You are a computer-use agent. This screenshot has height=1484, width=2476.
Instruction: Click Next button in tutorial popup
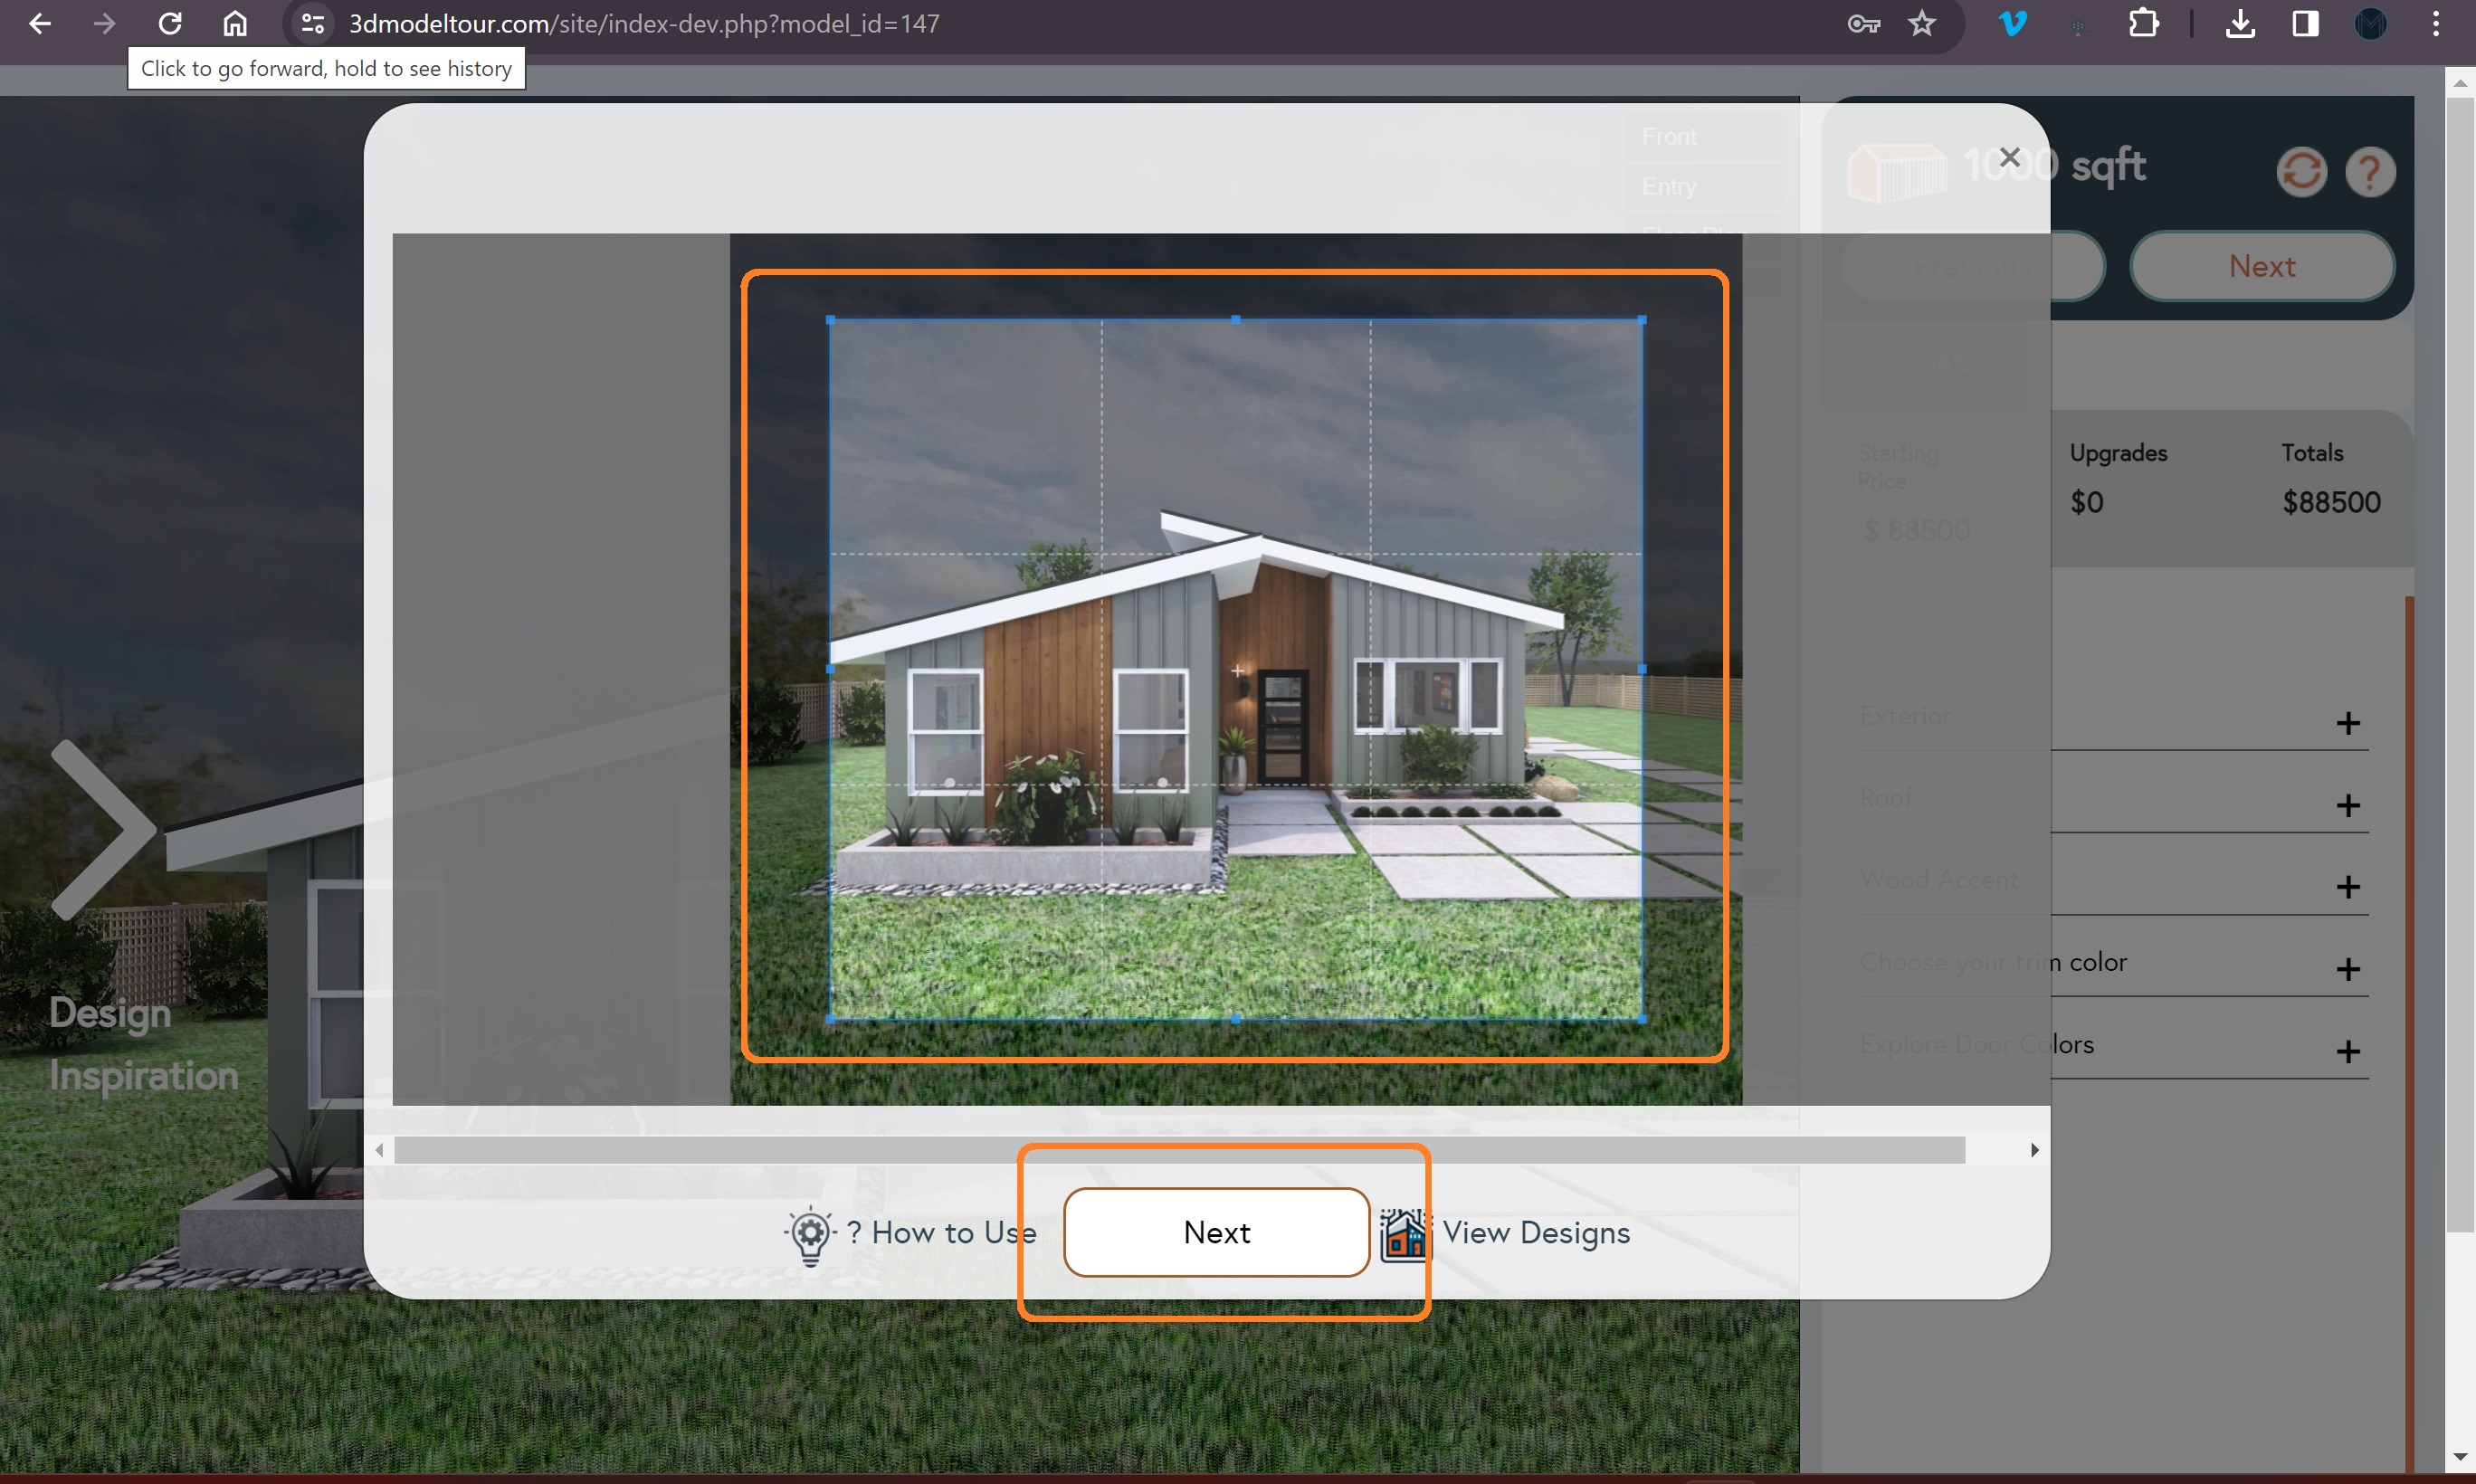click(x=1216, y=1232)
